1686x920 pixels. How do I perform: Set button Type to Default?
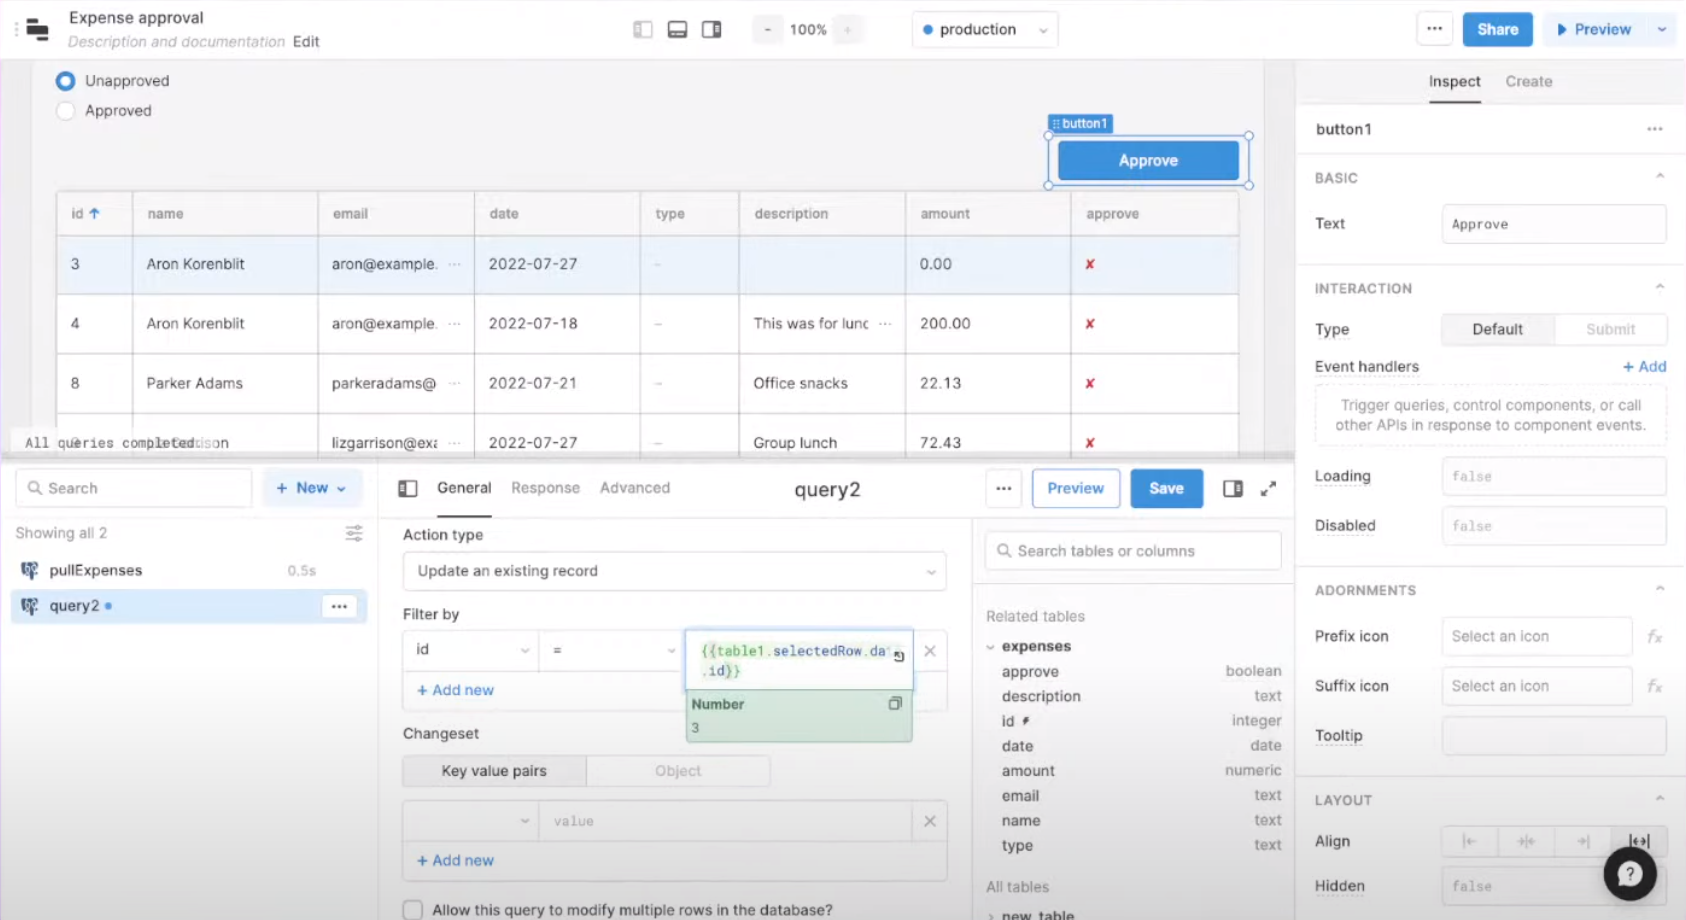point(1498,329)
